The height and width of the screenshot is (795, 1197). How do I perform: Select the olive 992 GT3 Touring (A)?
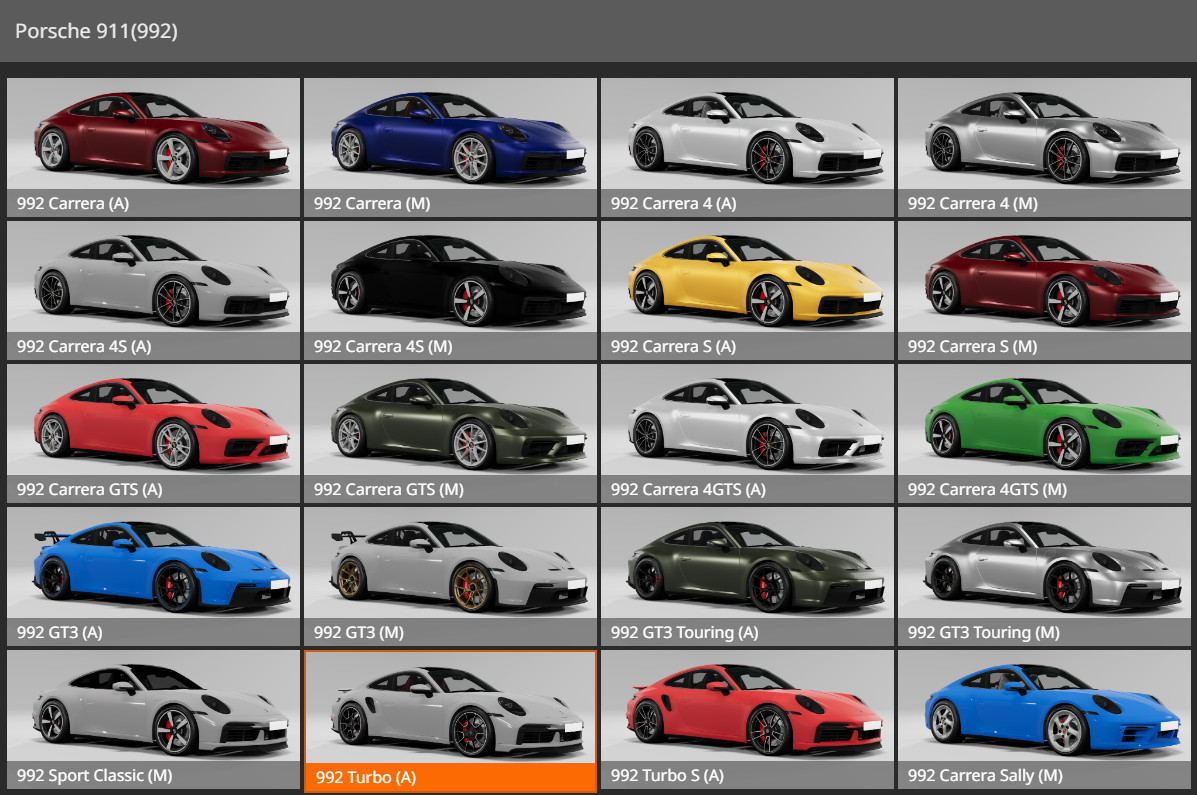pyautogui.click(x=747, y=567)
